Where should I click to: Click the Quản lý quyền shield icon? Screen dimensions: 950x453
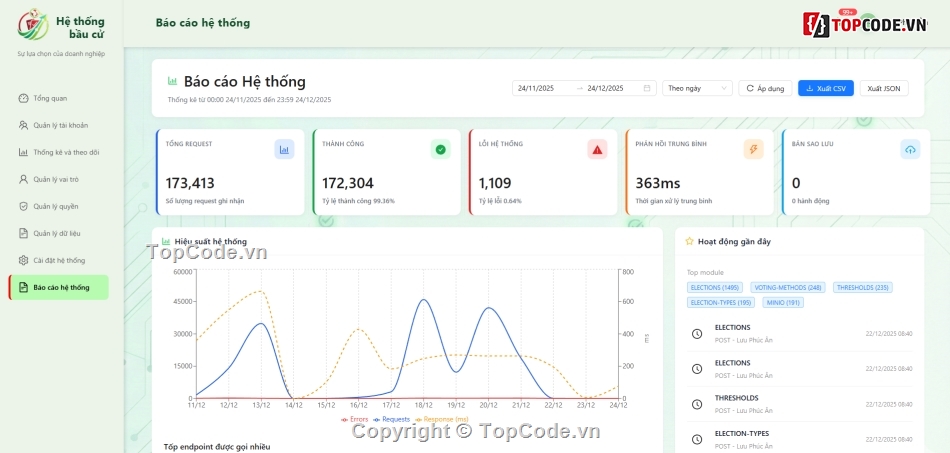tap(23, 207)
